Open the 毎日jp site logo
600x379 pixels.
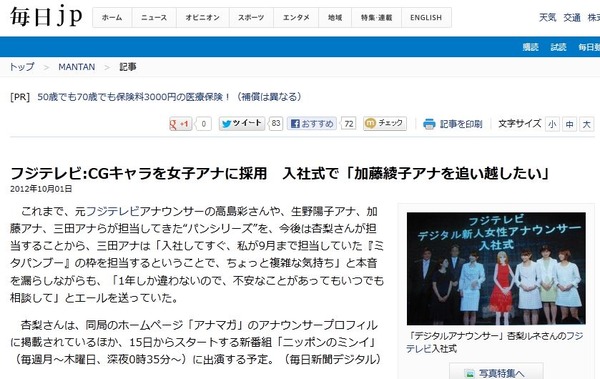pyautogui.click(x=46, y=16)
